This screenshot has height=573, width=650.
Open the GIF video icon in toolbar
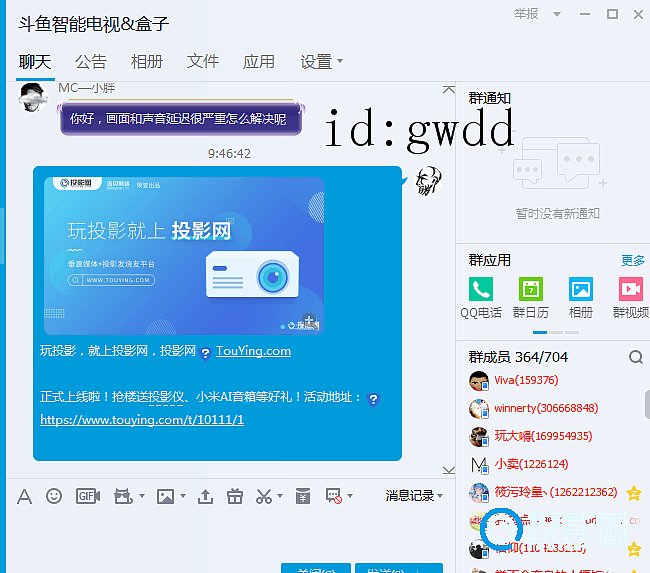point(88,496)
